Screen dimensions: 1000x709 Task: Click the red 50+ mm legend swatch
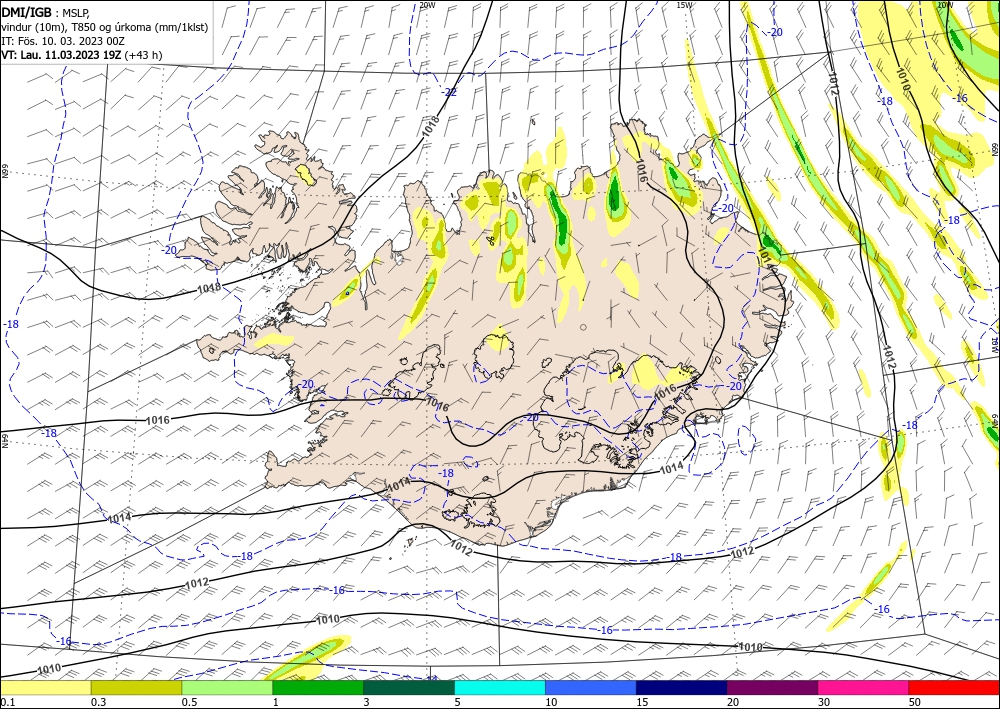(954, 687)
